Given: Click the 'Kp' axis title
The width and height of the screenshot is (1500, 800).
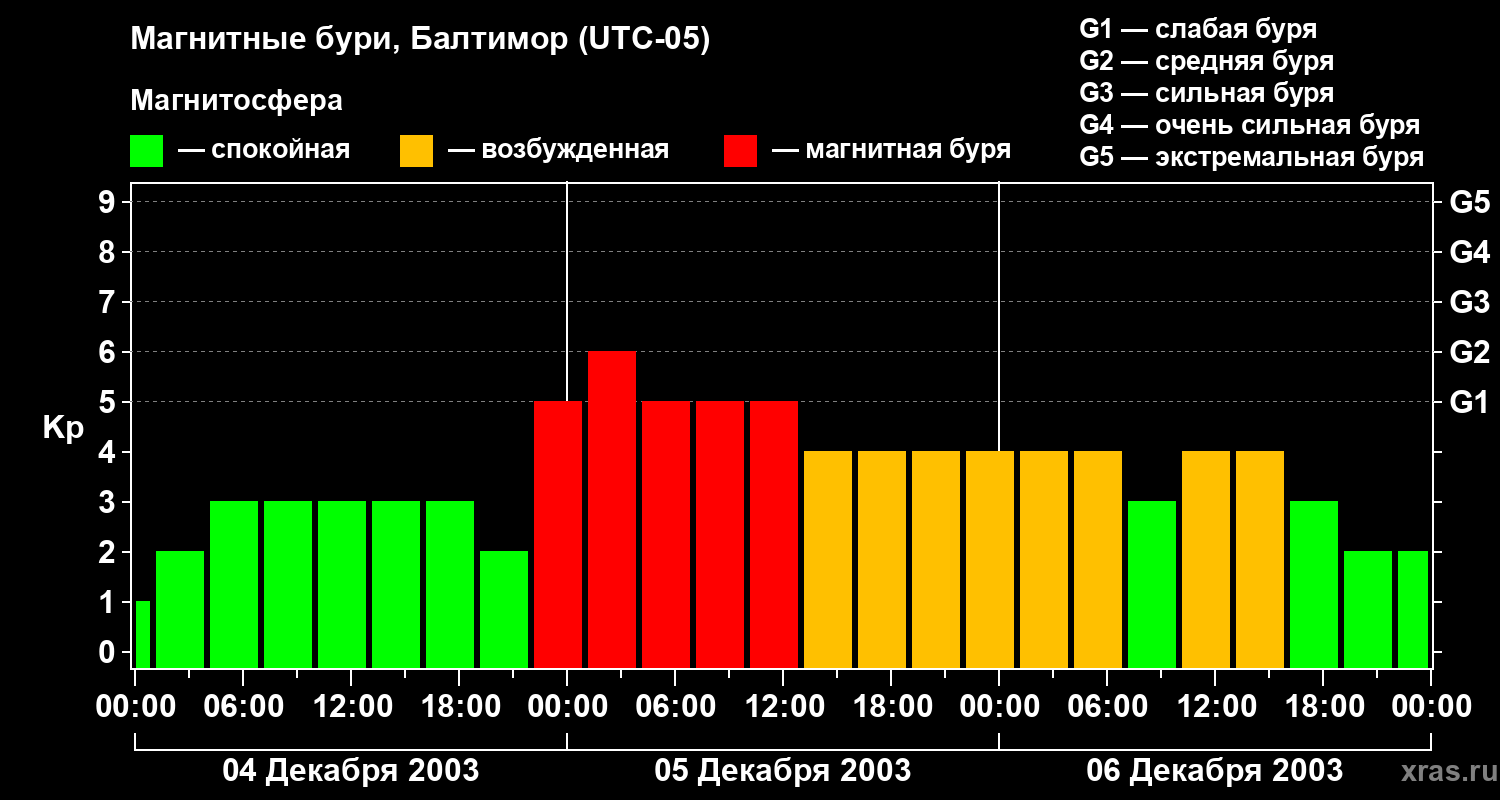Looking at the screenshot, I should [63, 427].
